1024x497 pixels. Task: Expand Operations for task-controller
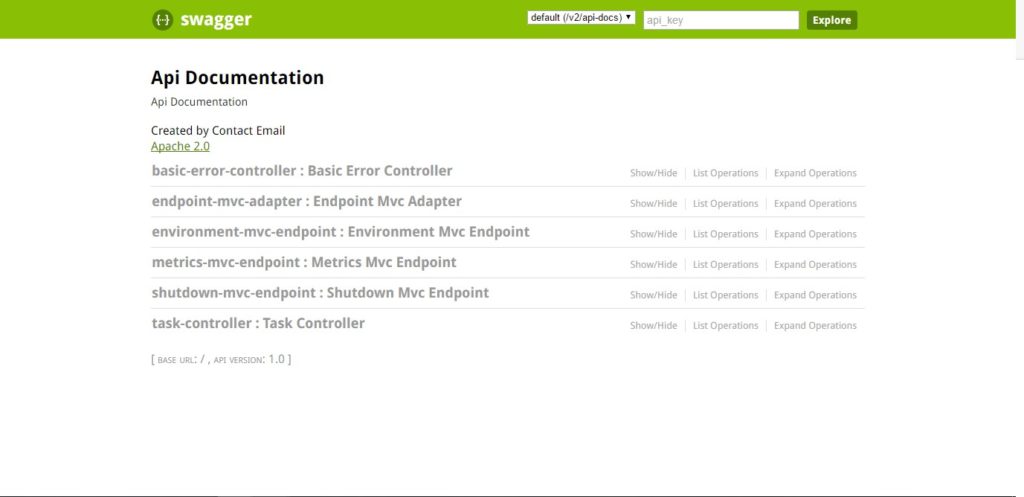coord(815,325)
